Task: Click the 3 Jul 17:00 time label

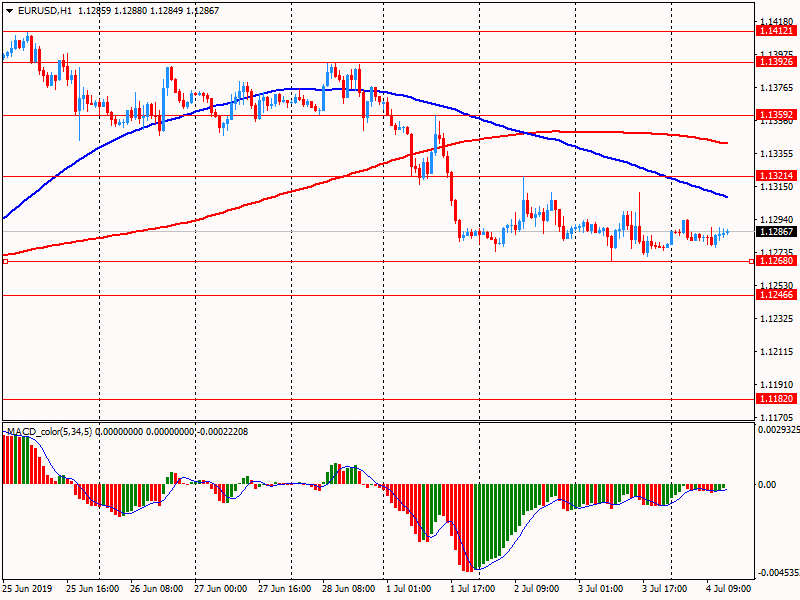Action: point(664,588)
